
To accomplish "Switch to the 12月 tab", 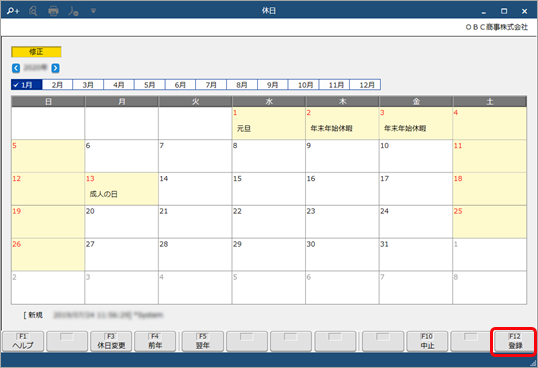I will click(x=365, y=85).
